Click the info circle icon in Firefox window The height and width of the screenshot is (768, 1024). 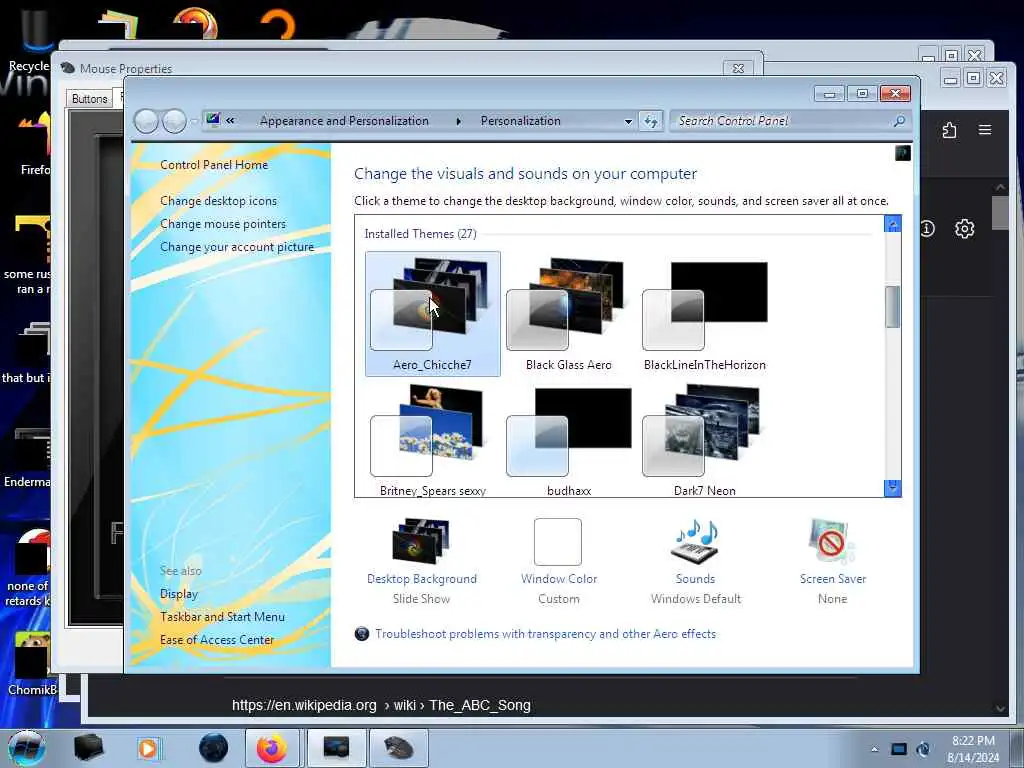click(928, 229)
